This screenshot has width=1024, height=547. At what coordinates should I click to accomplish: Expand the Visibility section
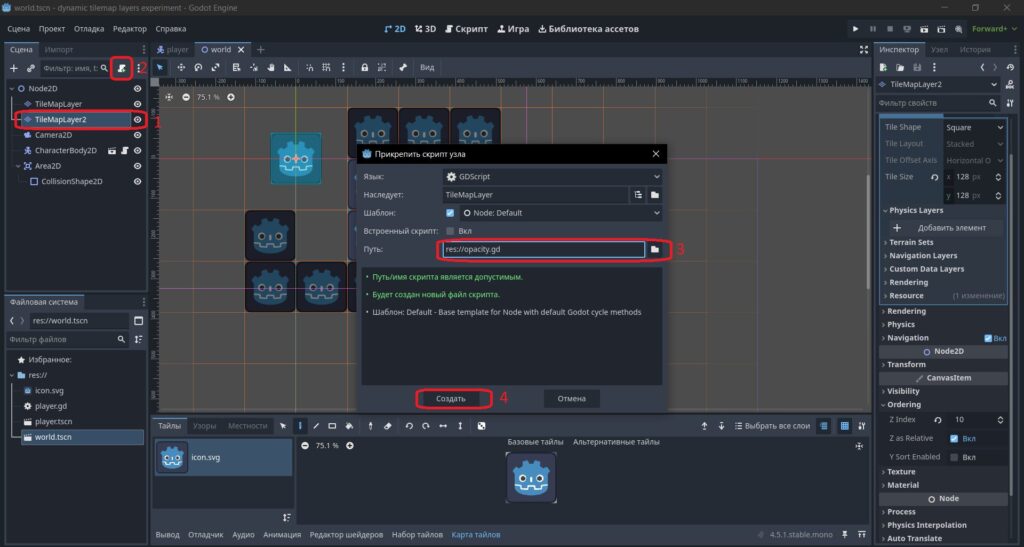(902, 391)
